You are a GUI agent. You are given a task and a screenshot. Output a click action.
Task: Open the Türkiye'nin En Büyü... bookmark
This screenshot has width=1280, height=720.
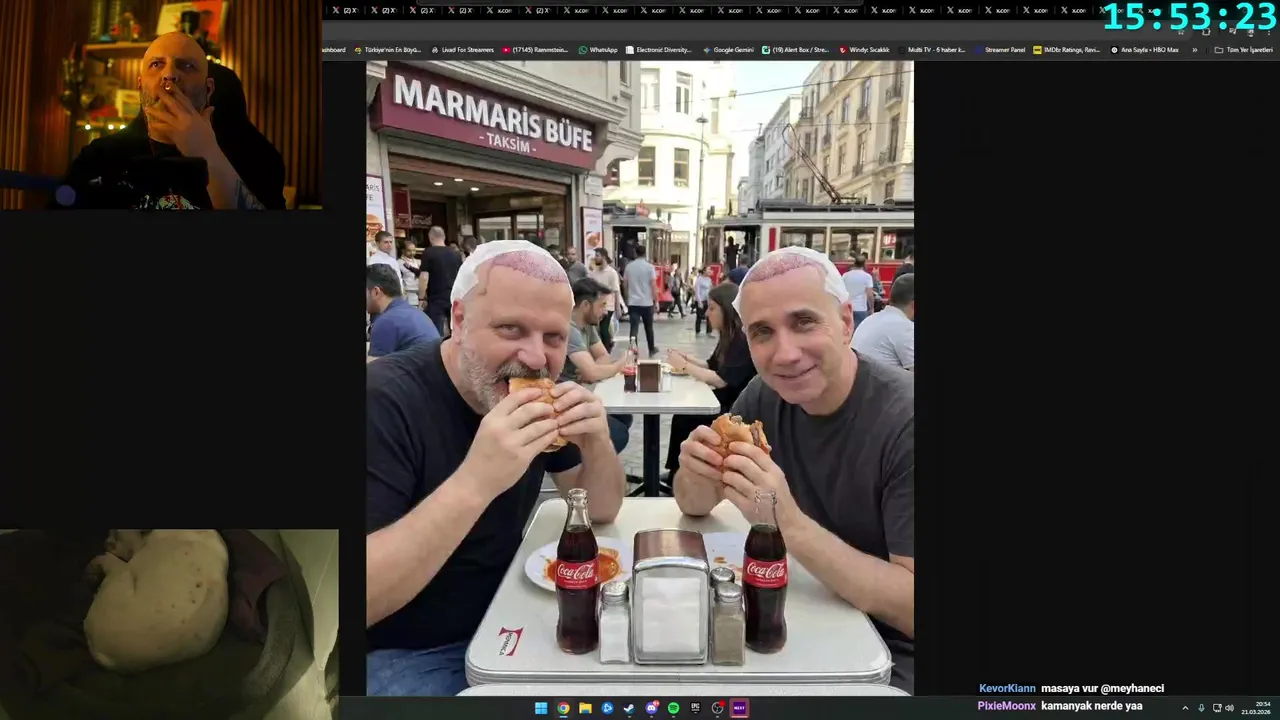click(388, 49)
